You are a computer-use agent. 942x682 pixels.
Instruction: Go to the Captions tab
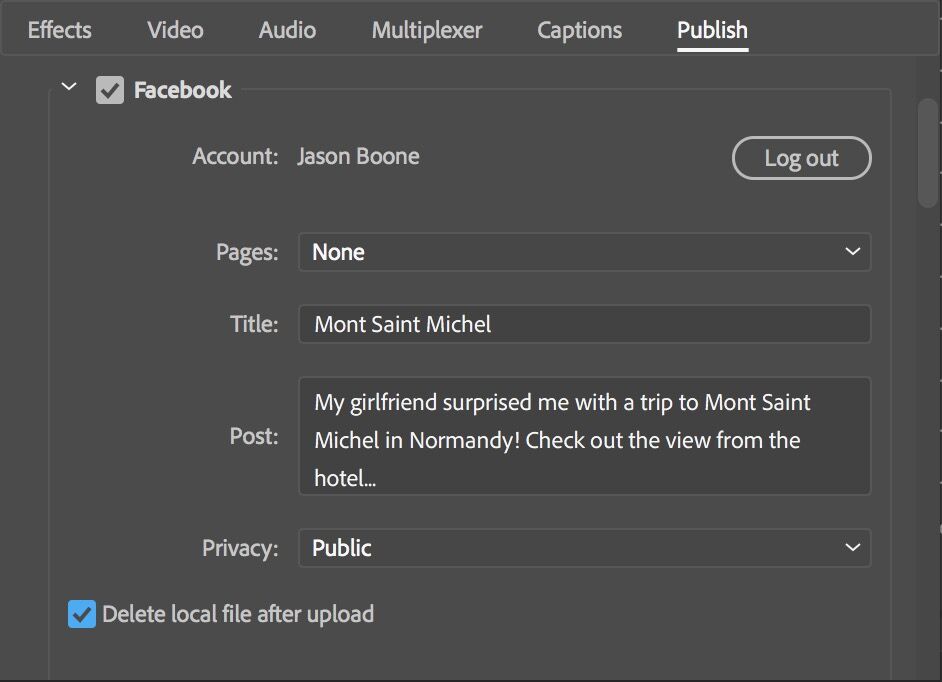pyautogui.click(x=579, y=30)
